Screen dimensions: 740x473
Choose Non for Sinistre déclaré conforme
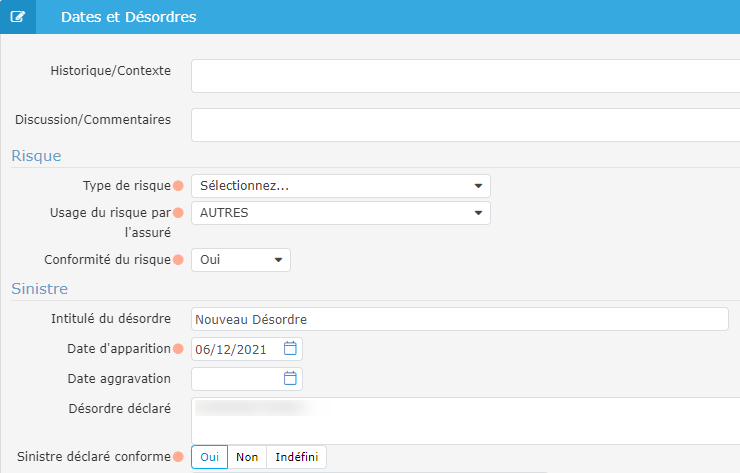click(x=247, y=457)
